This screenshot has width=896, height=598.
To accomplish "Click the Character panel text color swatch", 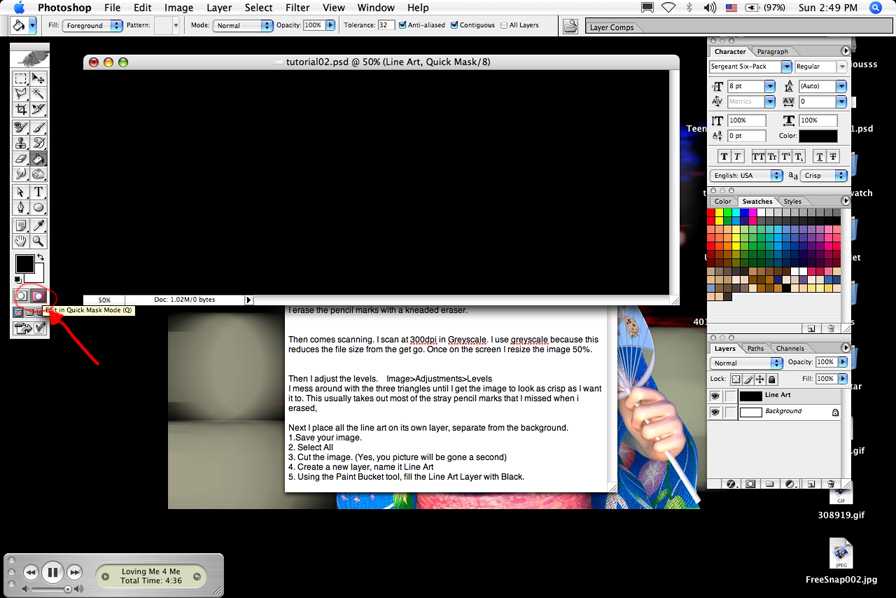I will click(818, 136).
